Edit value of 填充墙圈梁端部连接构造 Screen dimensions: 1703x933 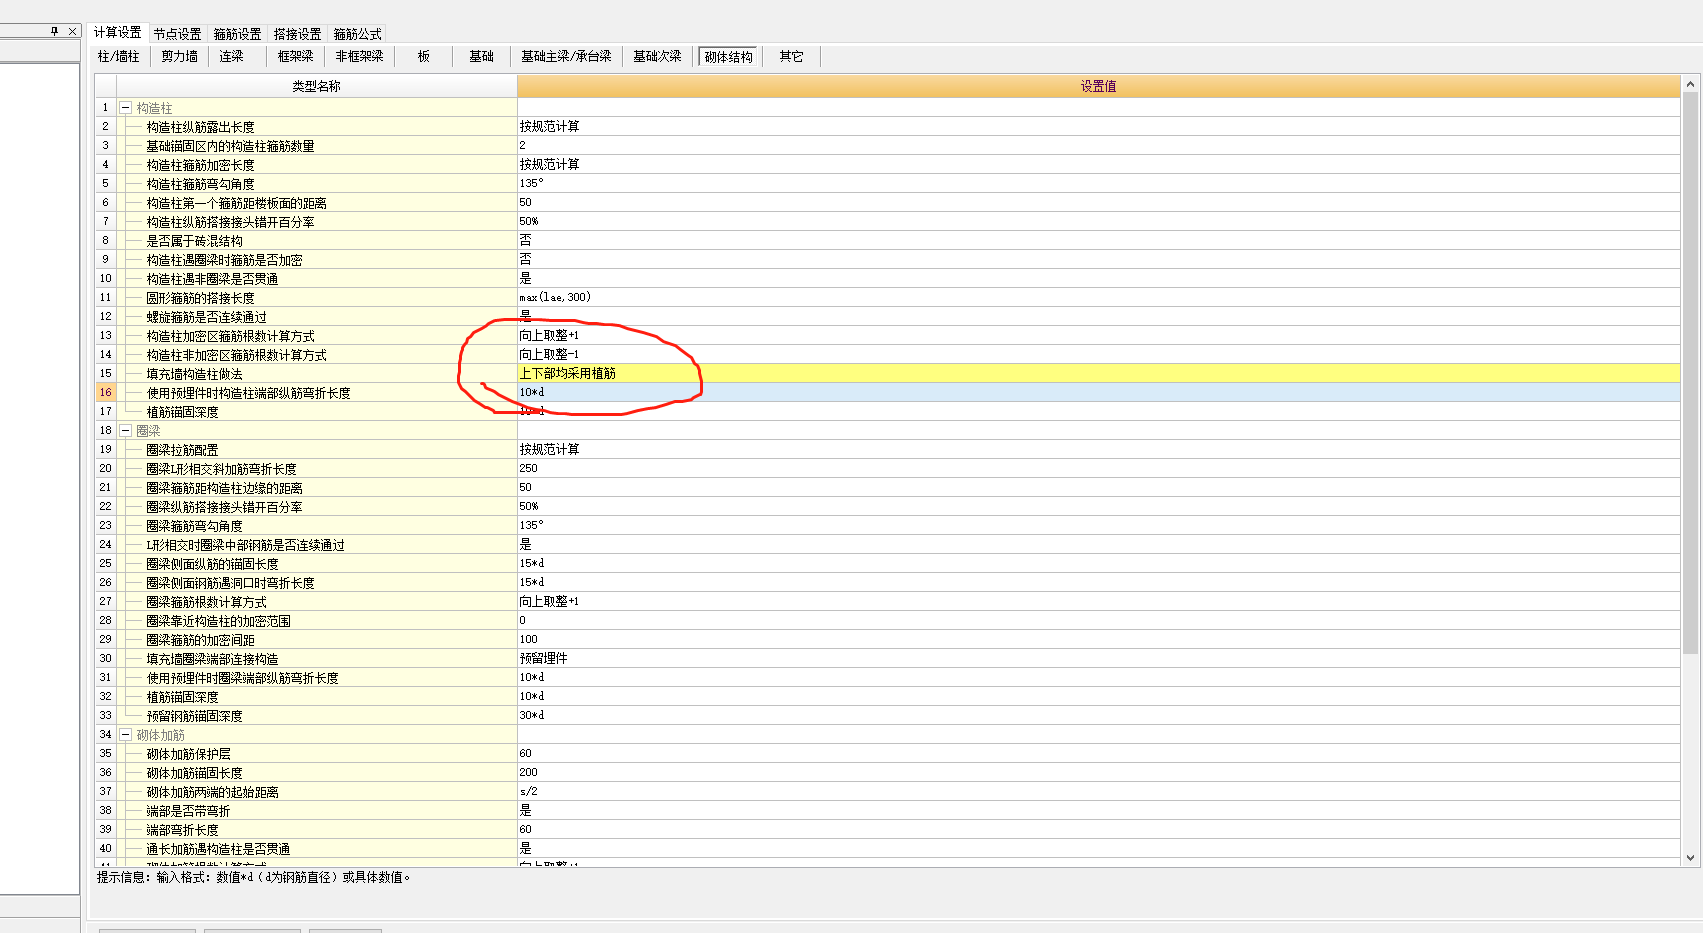point(1098,659)
